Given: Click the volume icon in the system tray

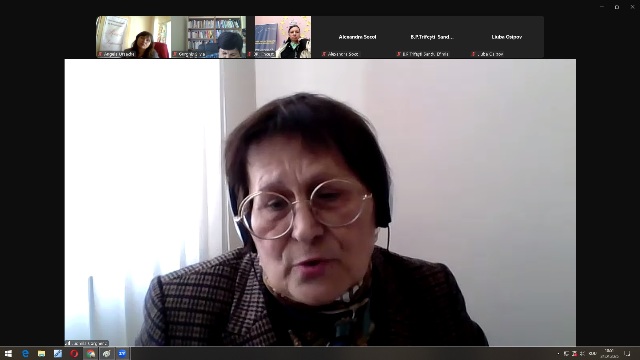Looking at the screenshot, I should point(582,353).
